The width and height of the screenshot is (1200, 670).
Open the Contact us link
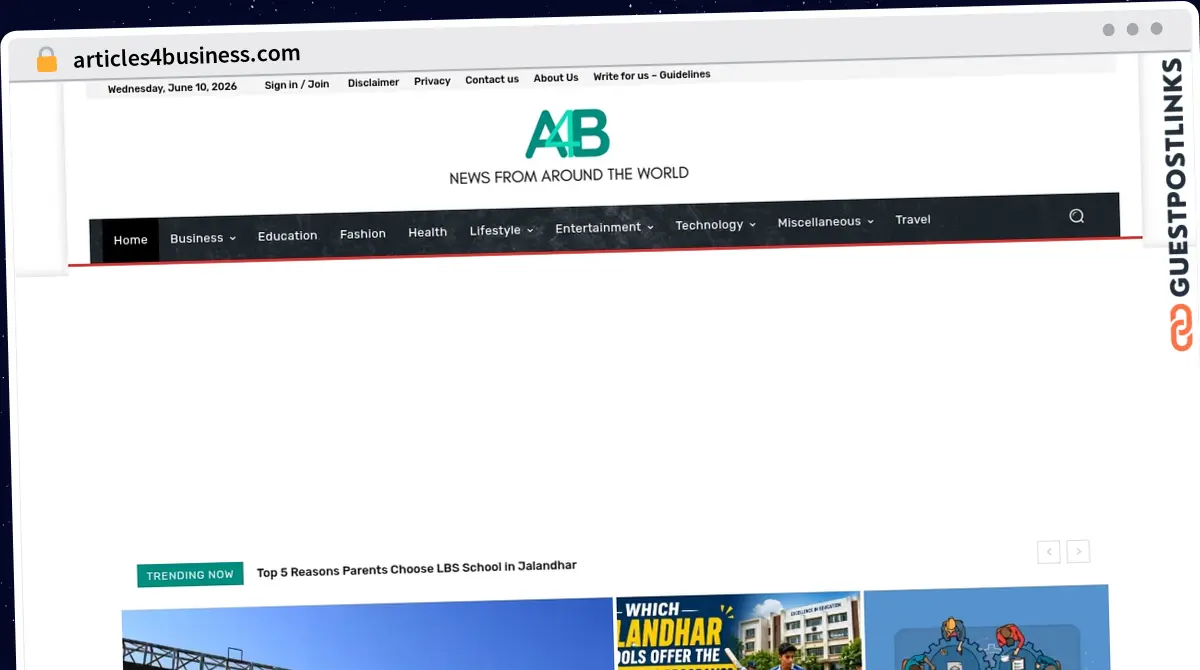(x=492, y=80)
